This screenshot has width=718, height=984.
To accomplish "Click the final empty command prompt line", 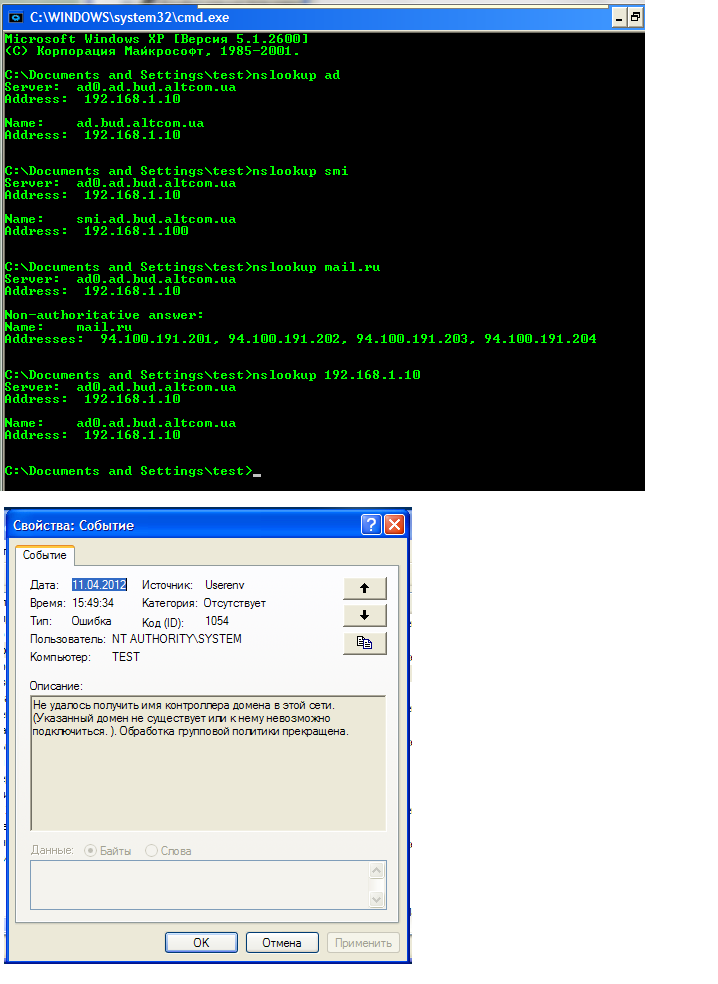I will click(x=132, y=471).
